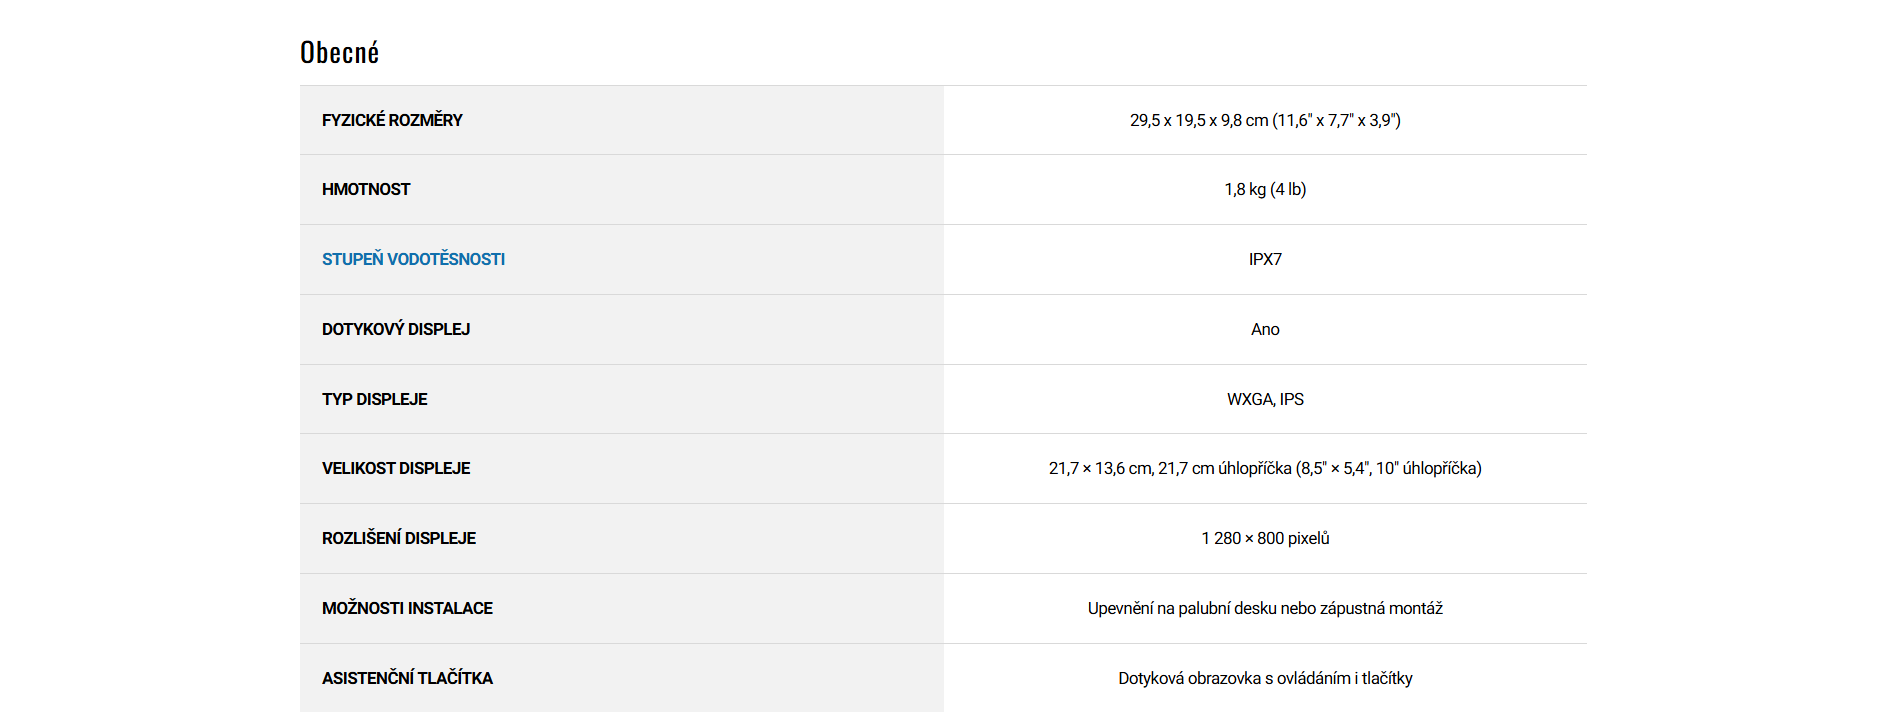Select the Velikost displeje label
This screenshot has height=712, width=1888.
pos(396,468)
